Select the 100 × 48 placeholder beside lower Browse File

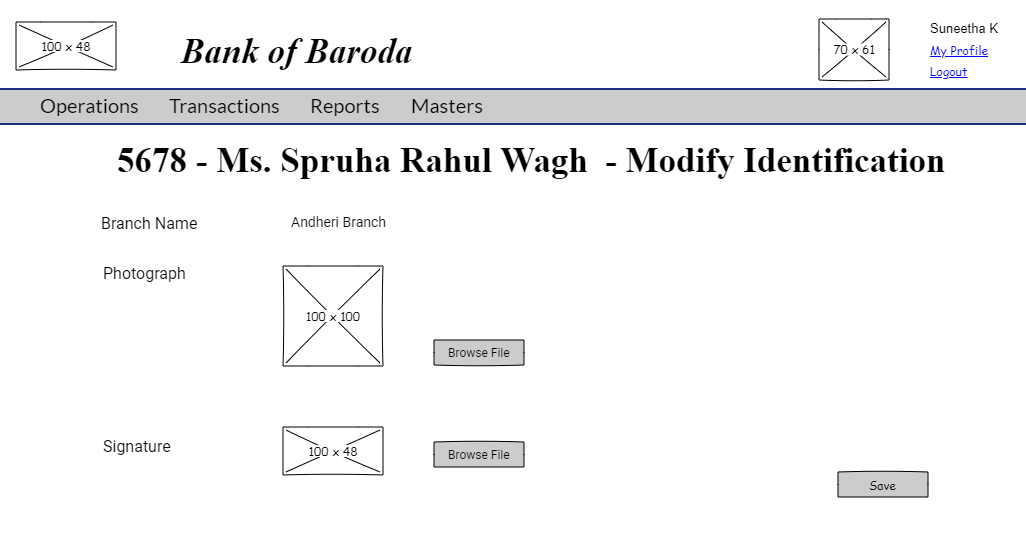click(x=333, y=451)
